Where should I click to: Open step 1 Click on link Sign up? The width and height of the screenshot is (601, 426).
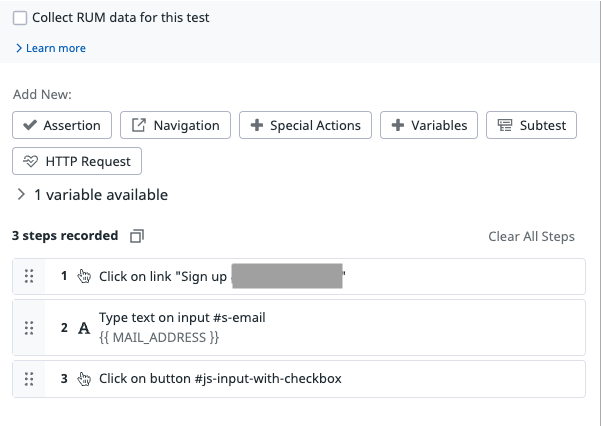(299, 276)
